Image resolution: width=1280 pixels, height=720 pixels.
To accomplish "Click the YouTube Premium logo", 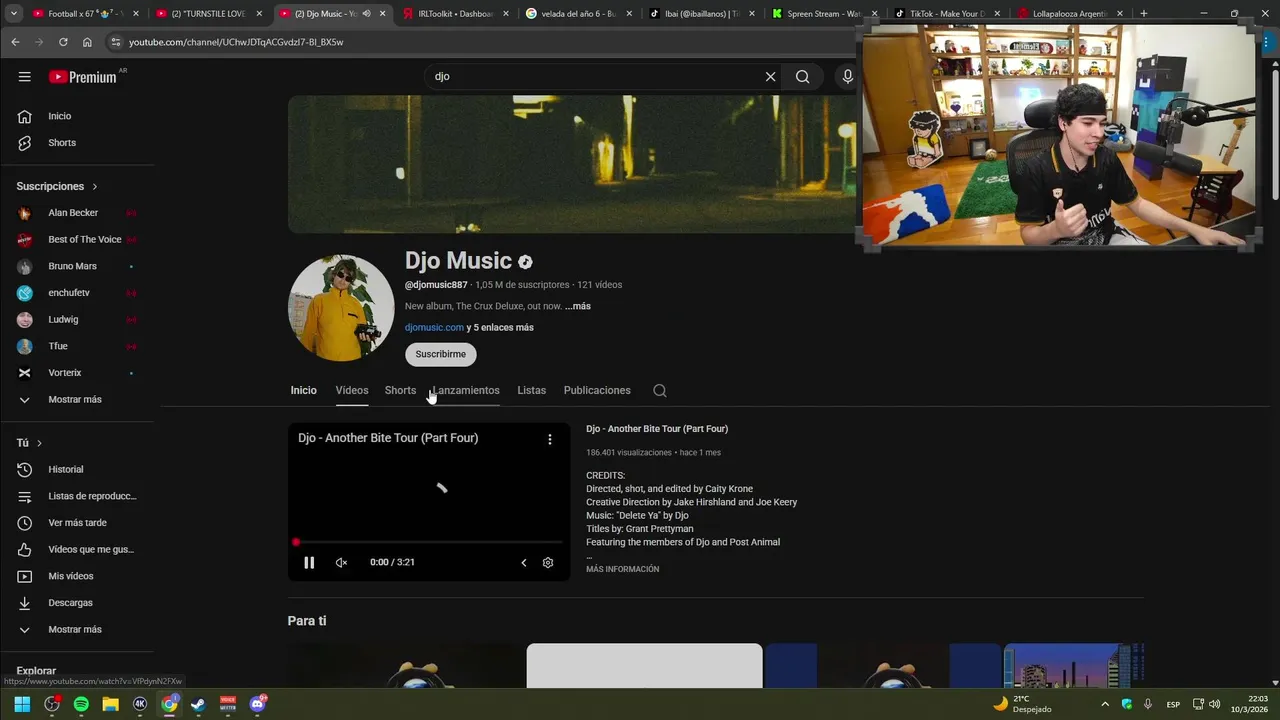I will coord(83,77).
